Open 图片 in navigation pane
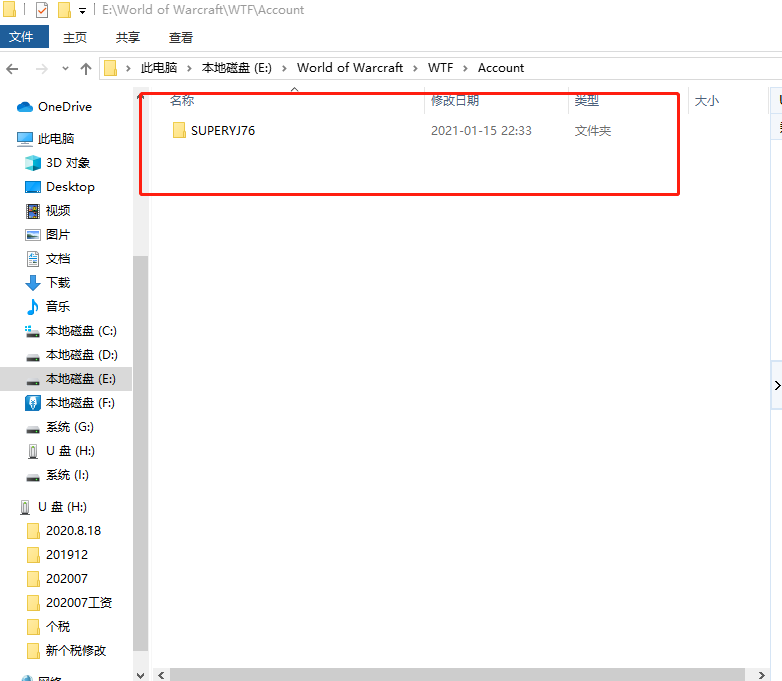This screenshot has width=782, height=681. tap(58, 234)
